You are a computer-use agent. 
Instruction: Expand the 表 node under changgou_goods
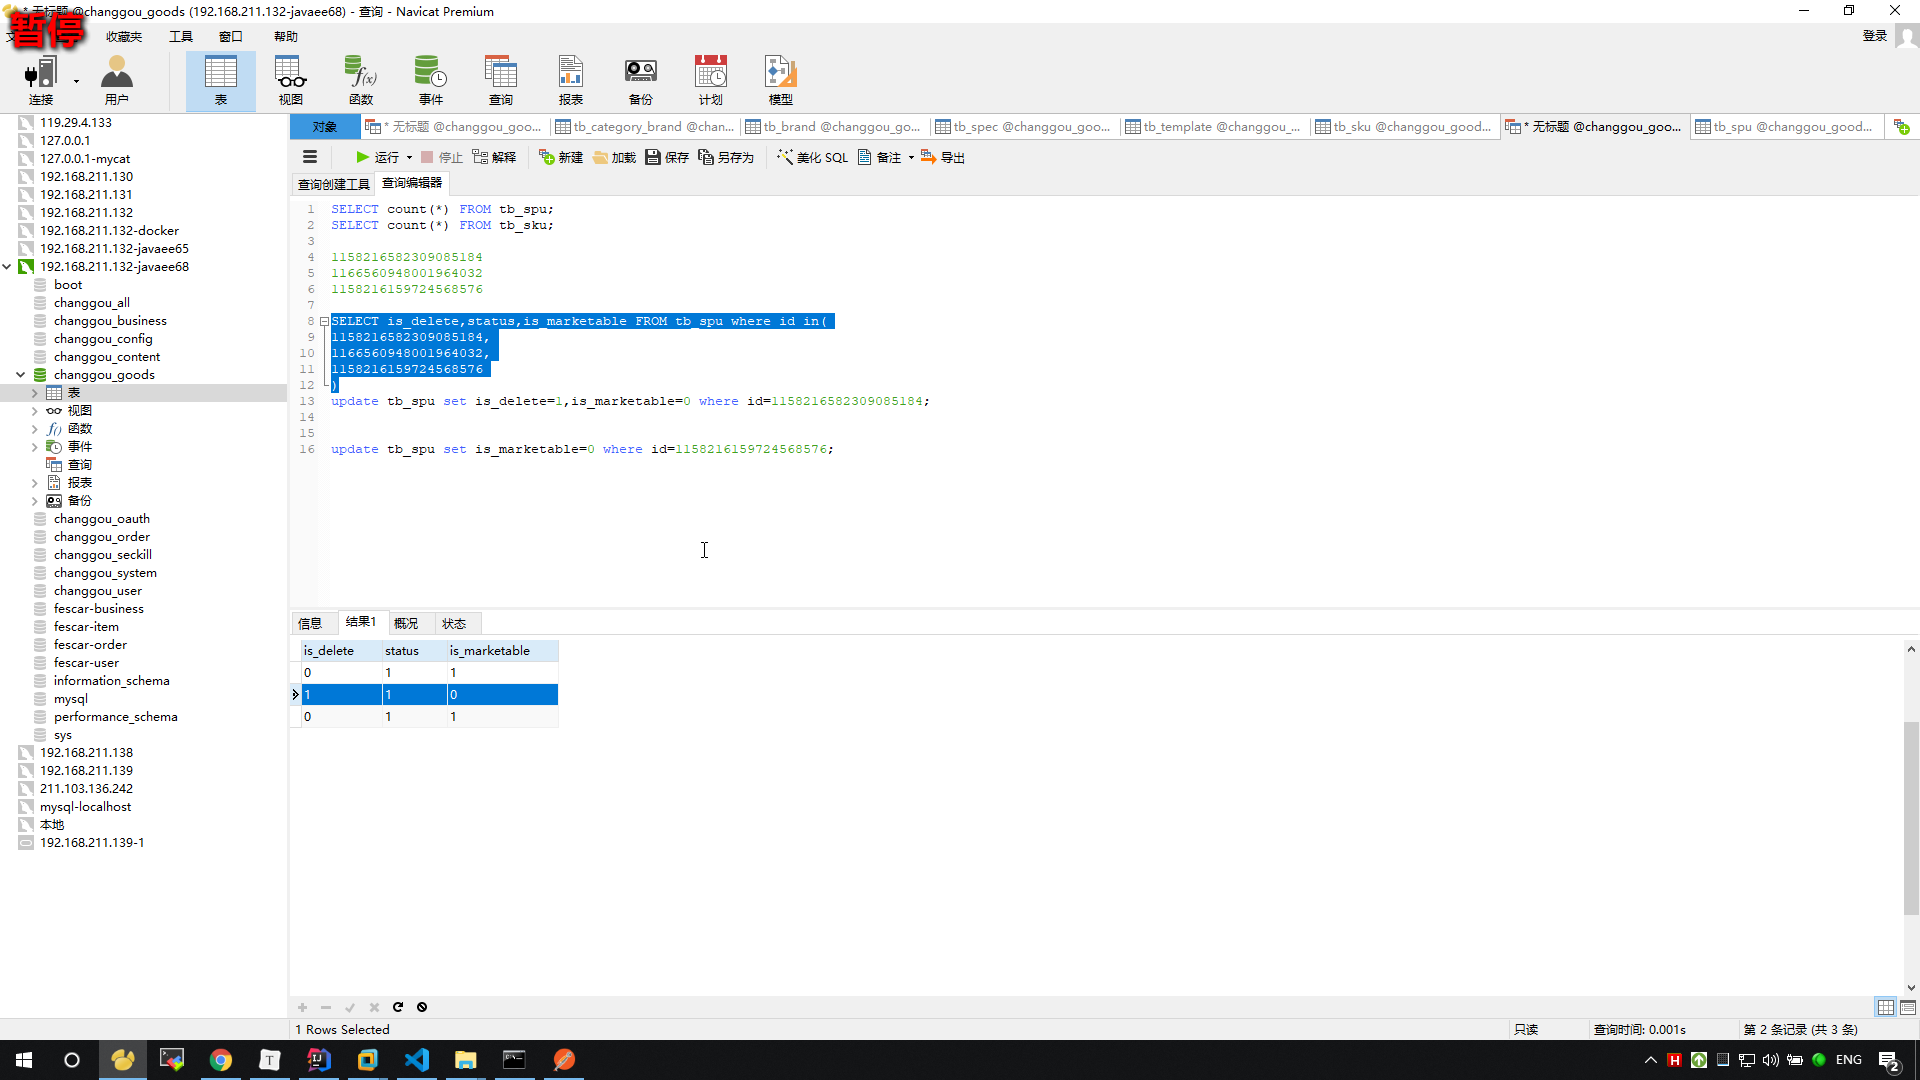(35, 393)
